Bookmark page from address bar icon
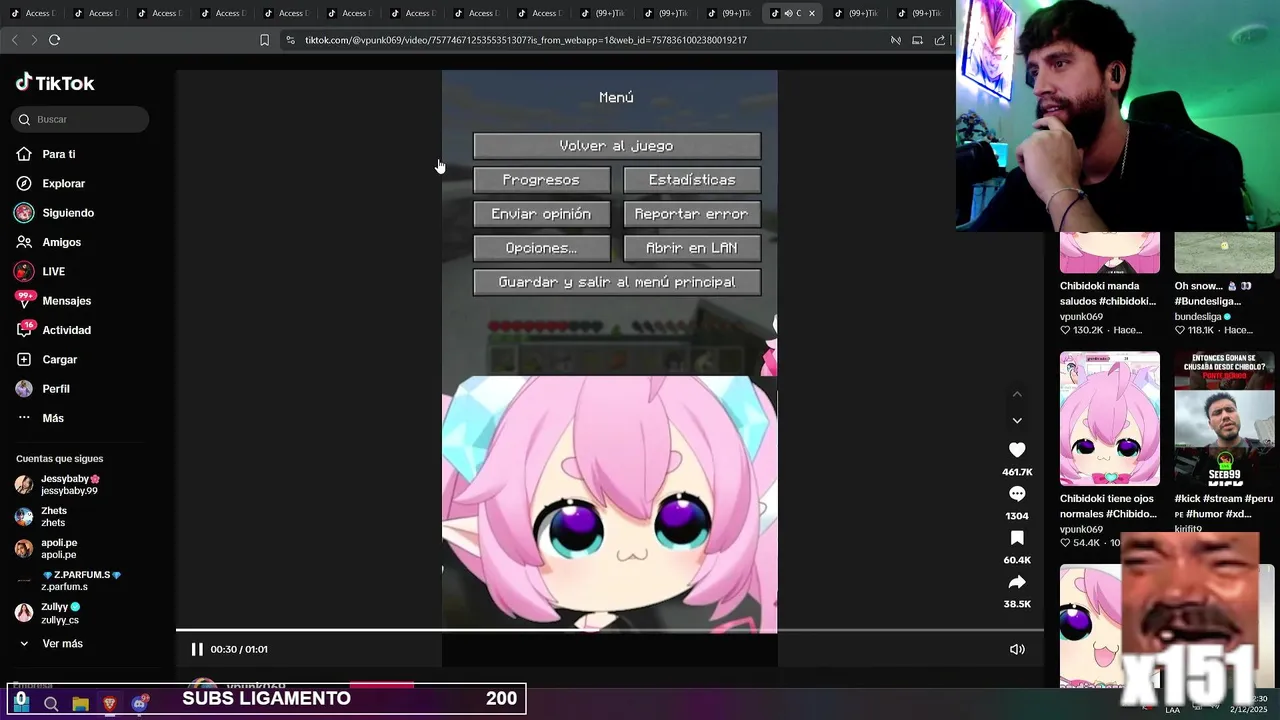 tap(264, 40)
